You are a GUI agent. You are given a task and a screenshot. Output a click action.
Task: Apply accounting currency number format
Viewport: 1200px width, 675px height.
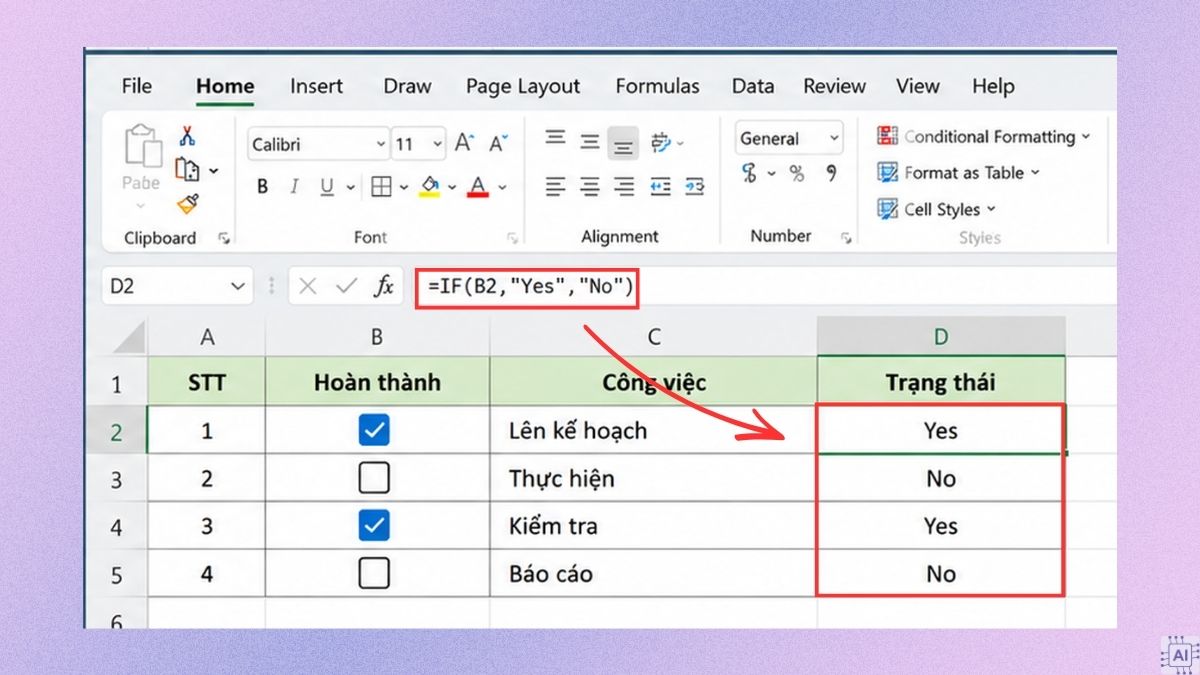pyautogui.click(x=750, y=174)
